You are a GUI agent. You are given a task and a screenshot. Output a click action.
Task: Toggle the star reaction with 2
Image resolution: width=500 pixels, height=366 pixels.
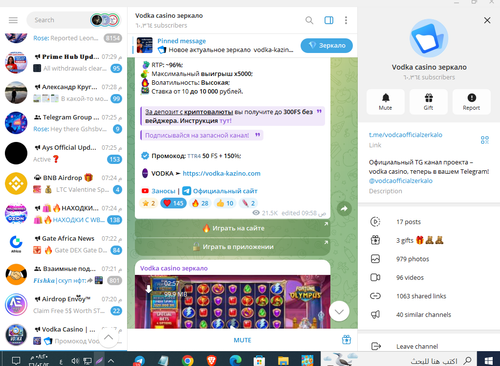(x=149, y=203)
